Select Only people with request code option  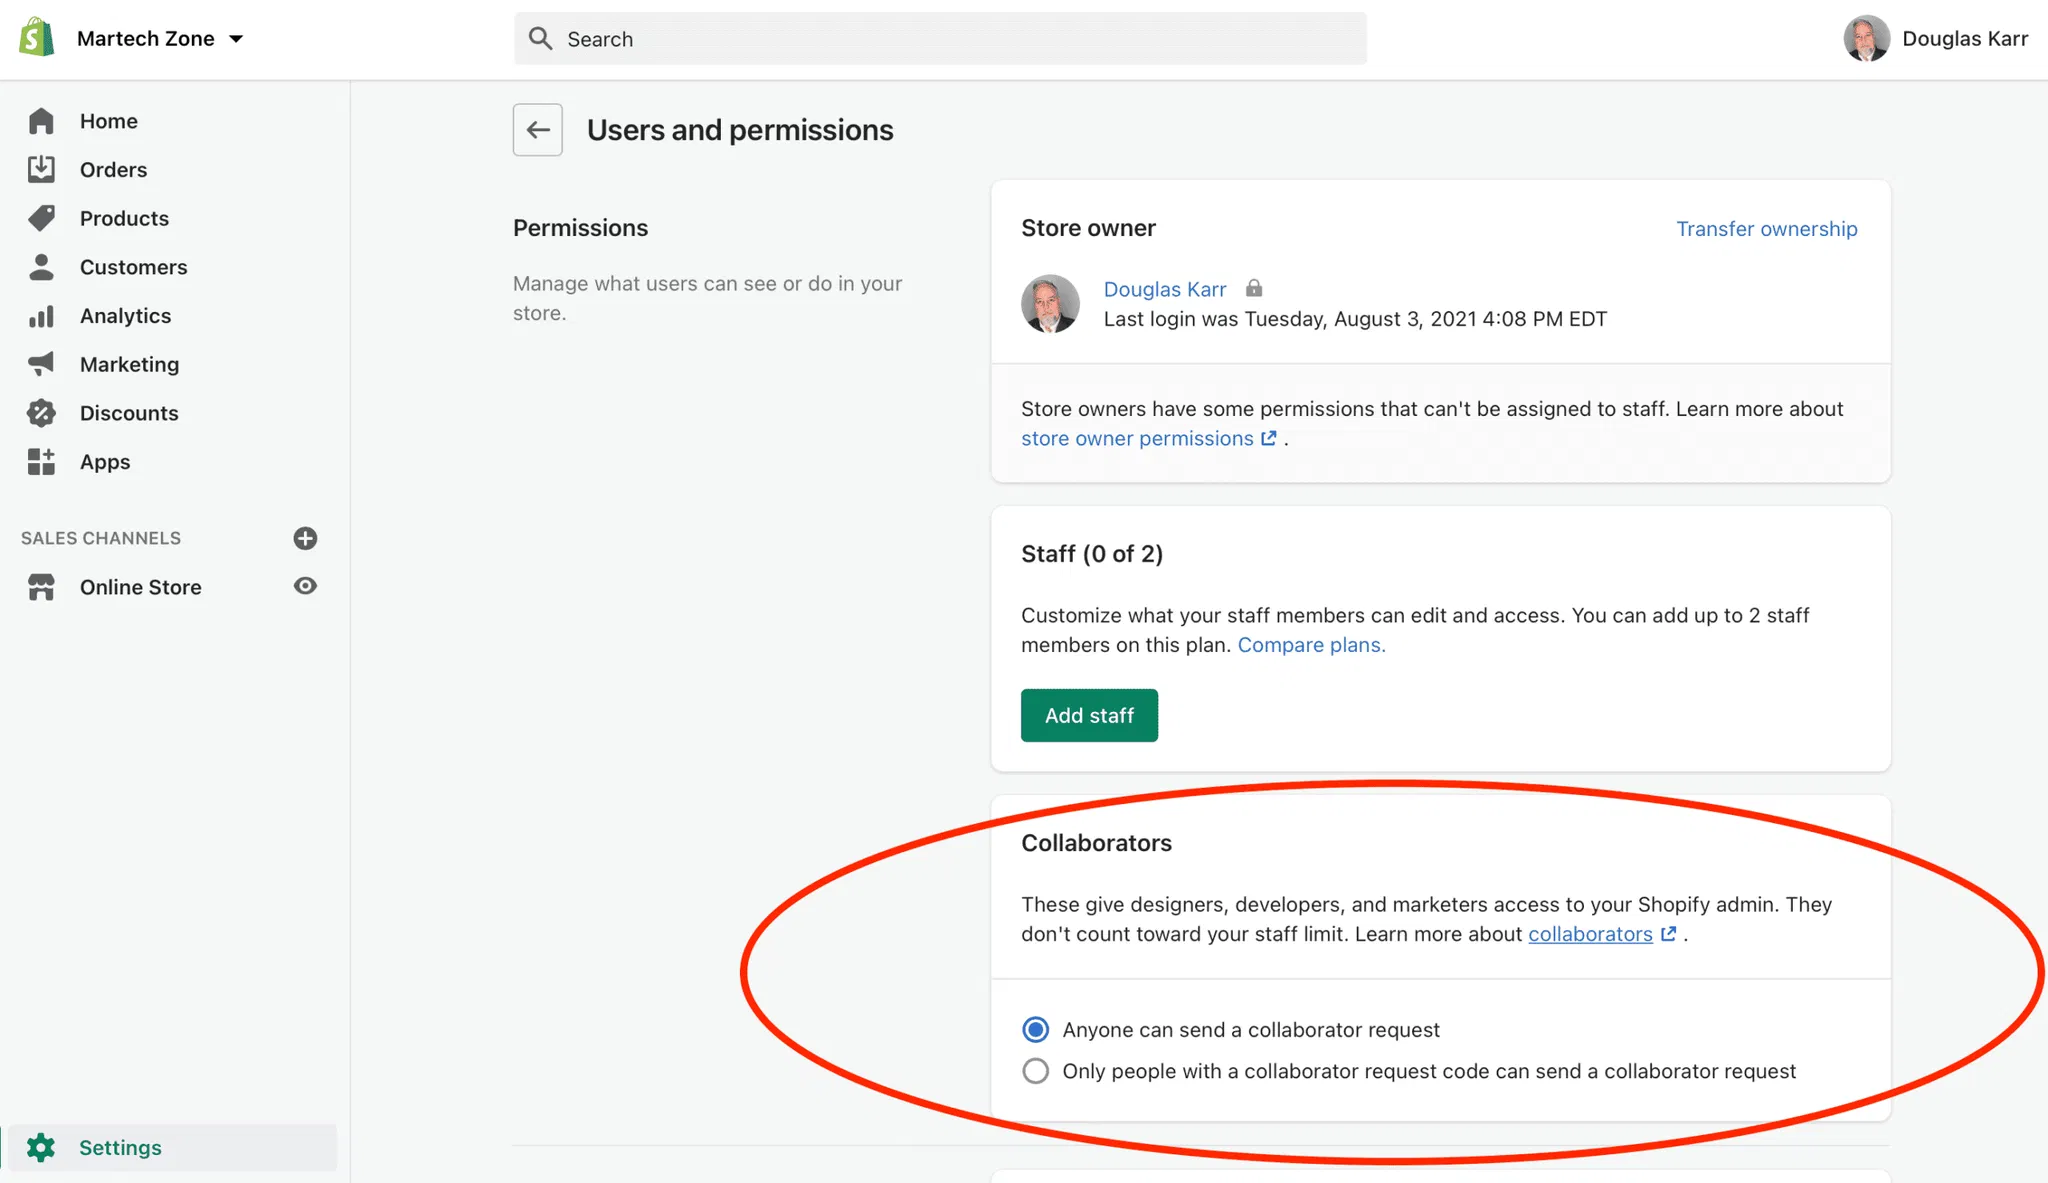[x=1036, y=1071]
